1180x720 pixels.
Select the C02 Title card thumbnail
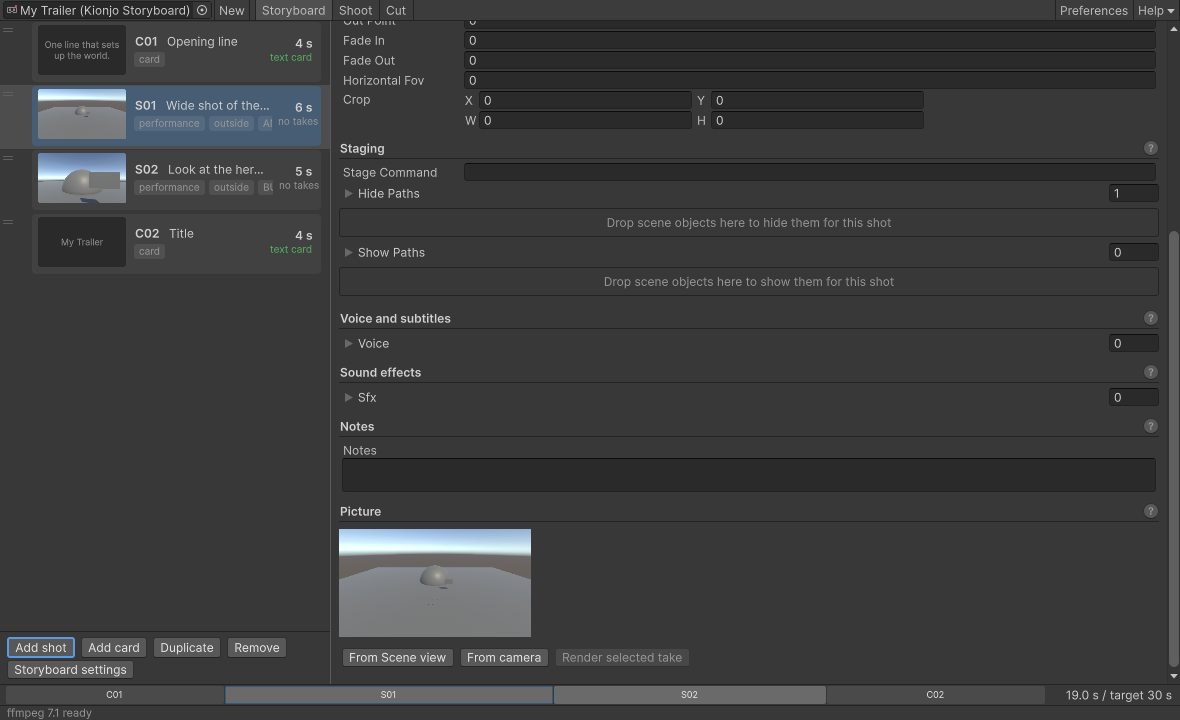[82, 242]
